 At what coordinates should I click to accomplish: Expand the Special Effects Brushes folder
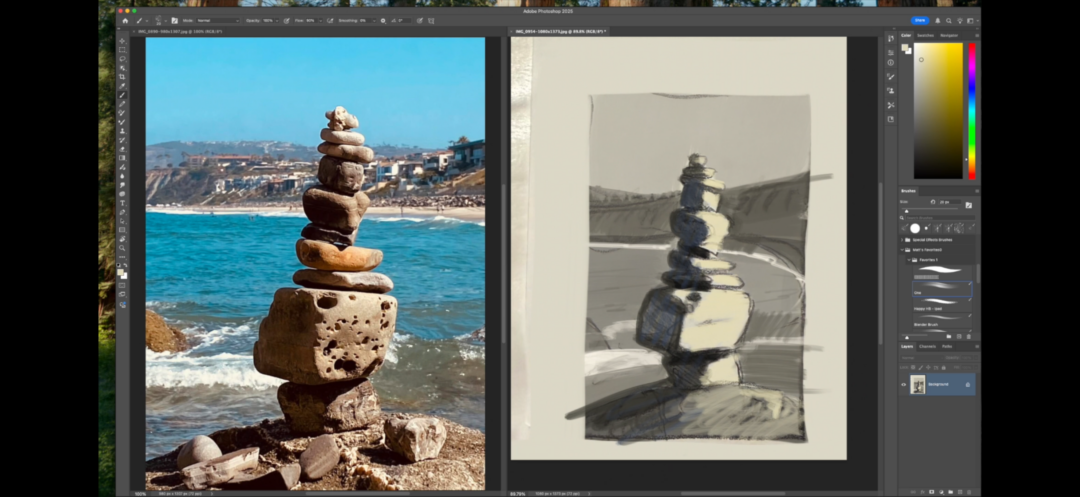(x=903, y=240)
